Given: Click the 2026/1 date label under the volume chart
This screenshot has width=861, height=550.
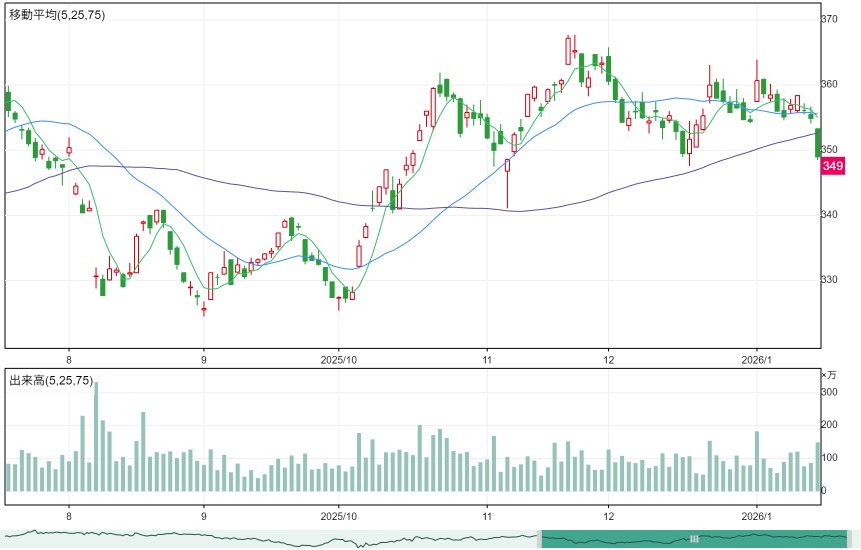Looking at the screenshot, I should click(x=757, y=517).
